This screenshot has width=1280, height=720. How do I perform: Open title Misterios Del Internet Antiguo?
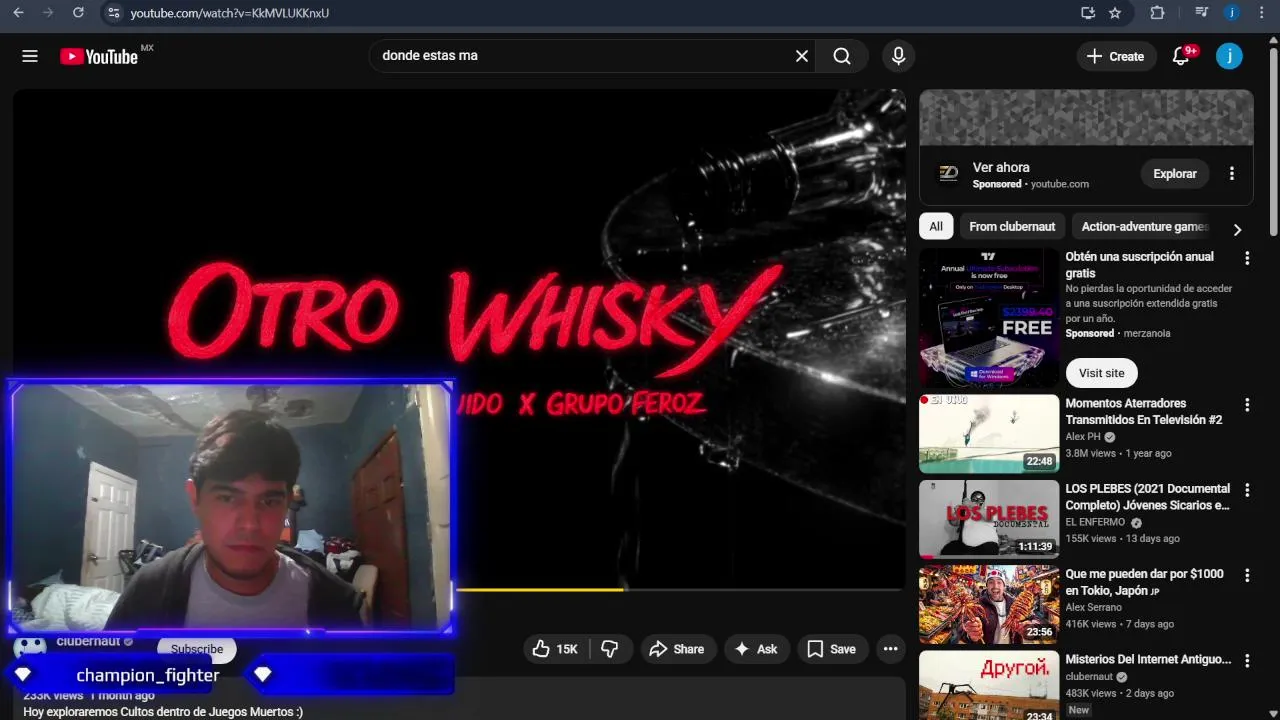pyautogui.click(x=1148, y=660)
